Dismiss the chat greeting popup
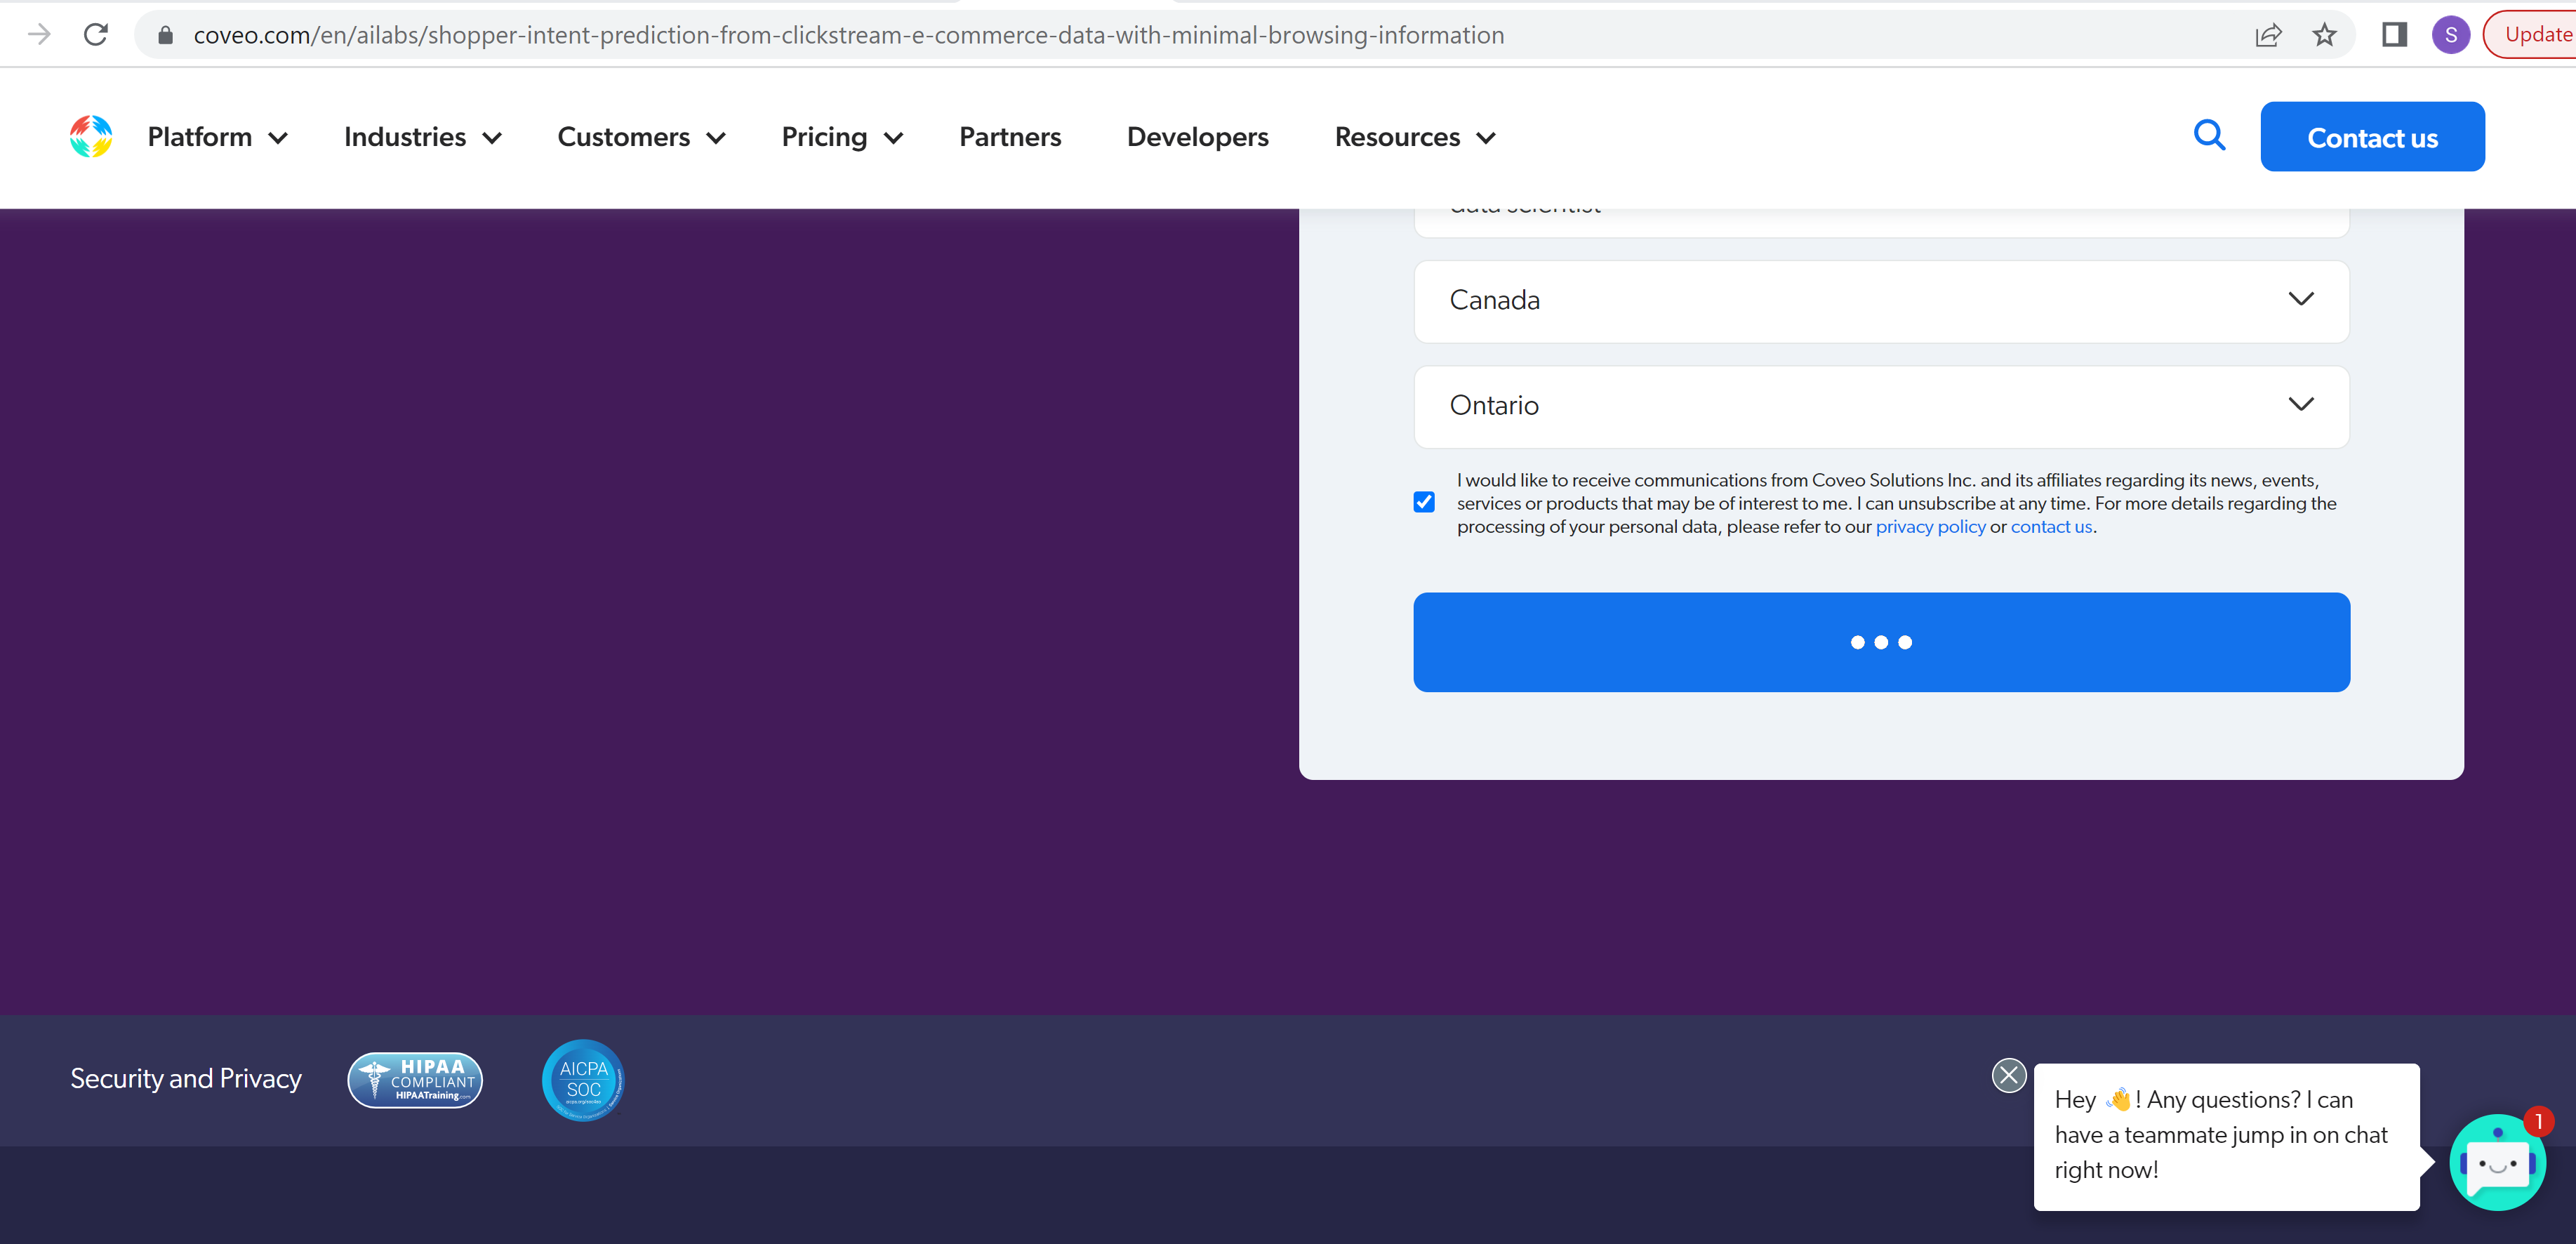This screenshot has height=1244, width=2576. click(x=2008, y=1076)
